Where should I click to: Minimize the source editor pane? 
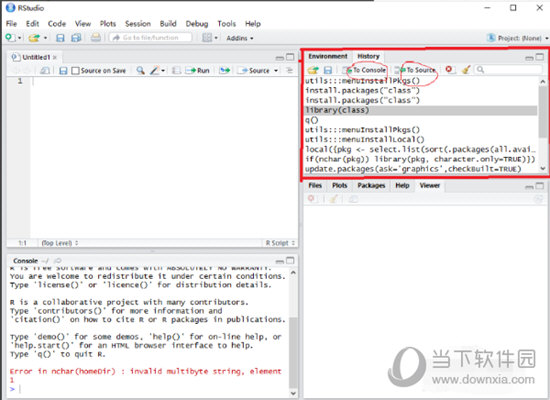click(280, 58)
